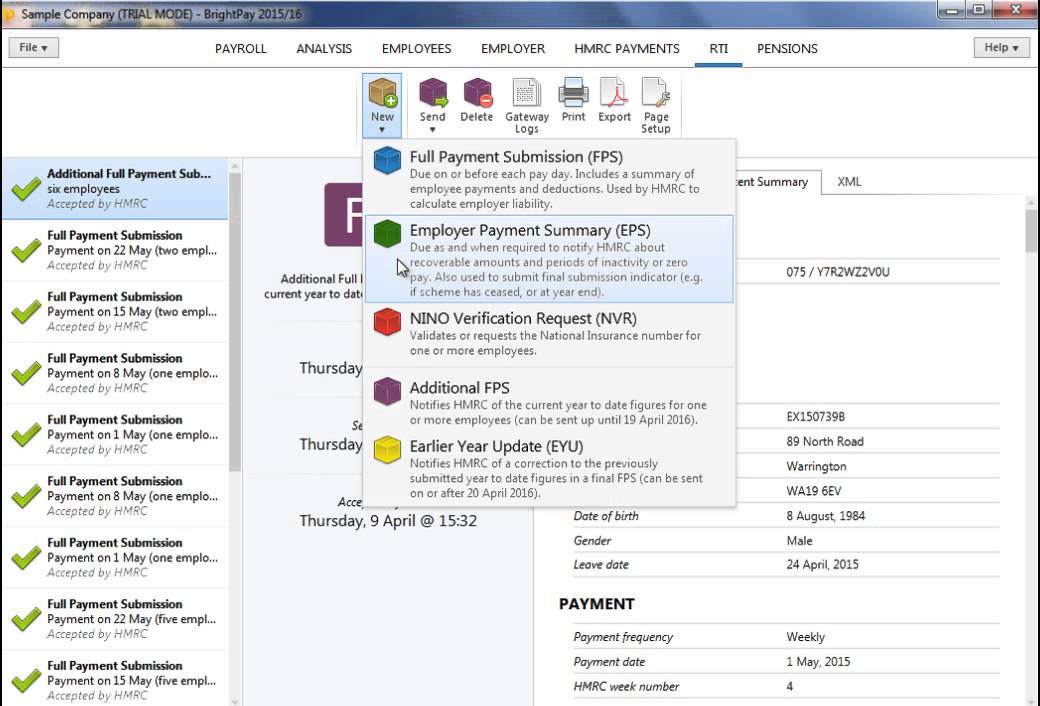The image size is (1040, 706).
Task: Select submission Payment on 22 May (five empl...)
Action: coord(115,619)
